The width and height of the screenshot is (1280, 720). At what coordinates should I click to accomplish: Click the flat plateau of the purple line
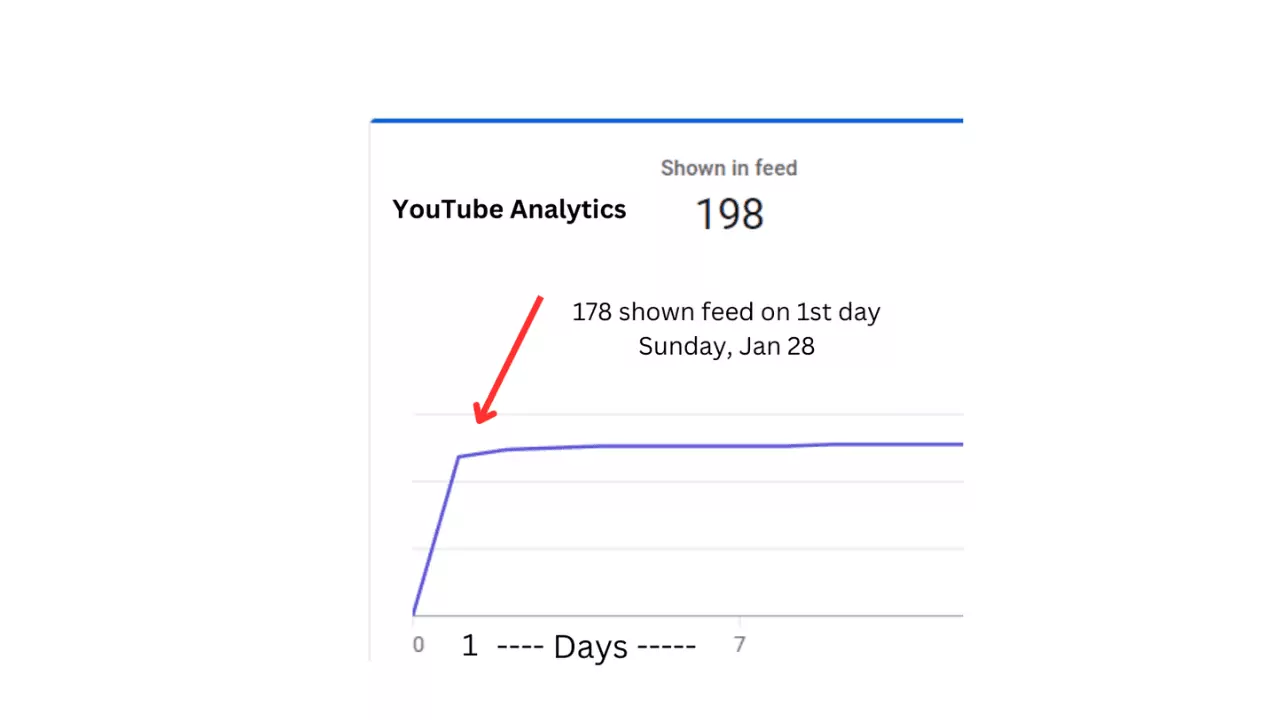[x=700, y=446]
